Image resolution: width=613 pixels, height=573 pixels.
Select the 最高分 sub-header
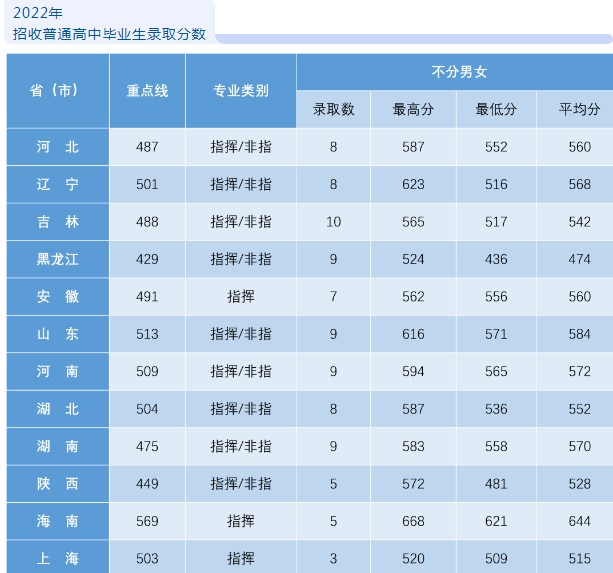click(413, 109)
